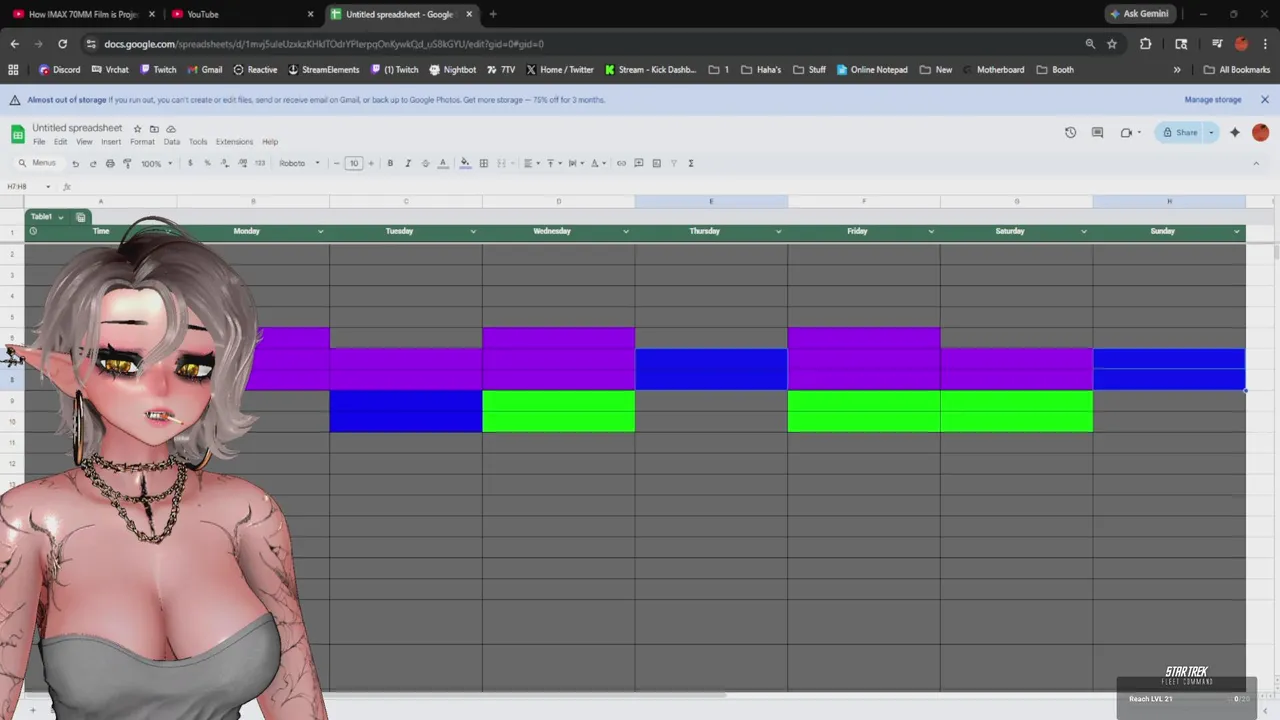View cloud document status
Viewport: 1280px width, 720px height.
pyautogui.click(x=171, y=129)
